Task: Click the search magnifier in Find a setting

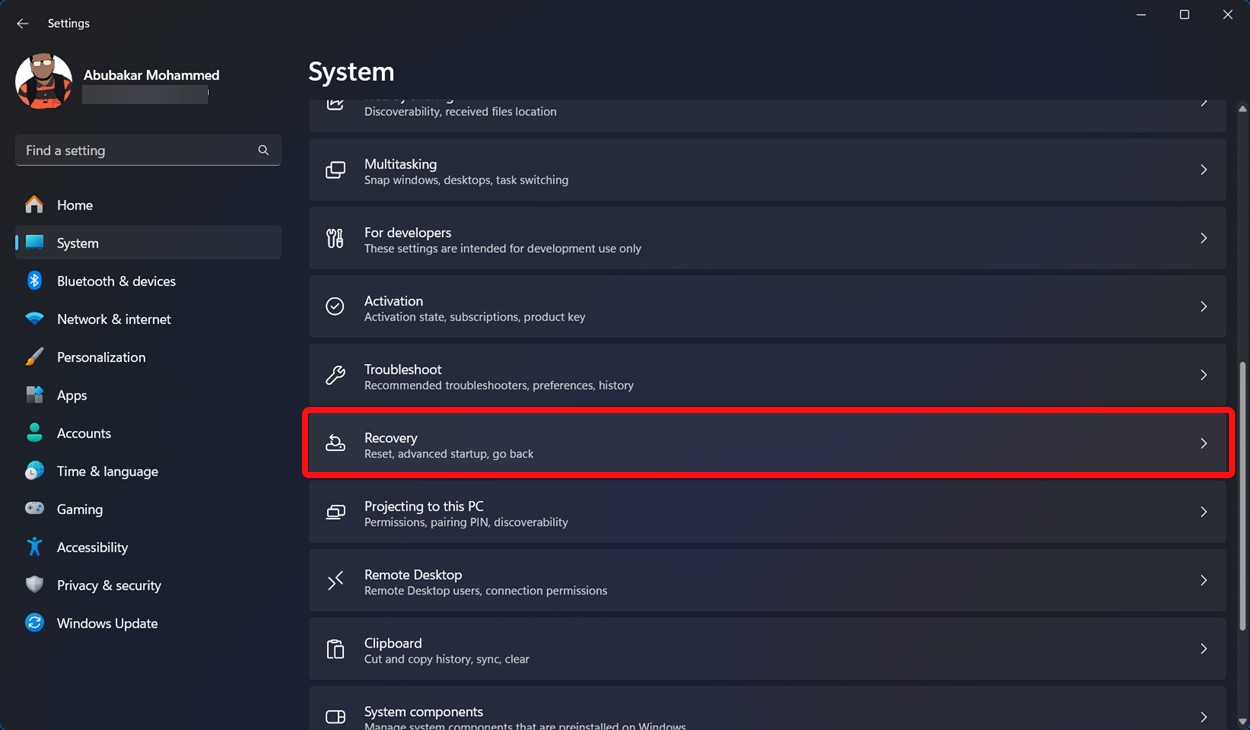Action: click(x=263, y=150)
